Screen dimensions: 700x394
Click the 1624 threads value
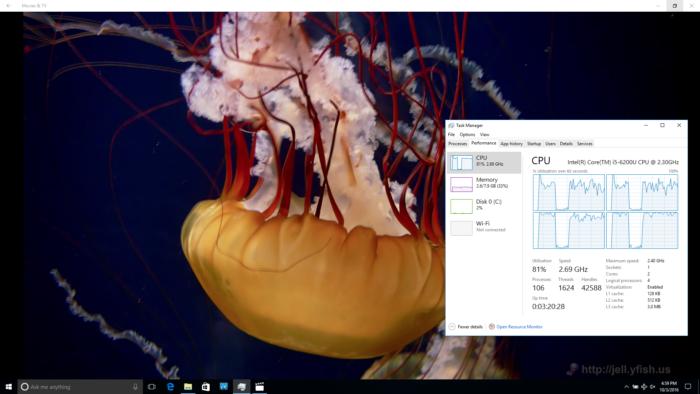pyautogui.click(x=566, y=288)
